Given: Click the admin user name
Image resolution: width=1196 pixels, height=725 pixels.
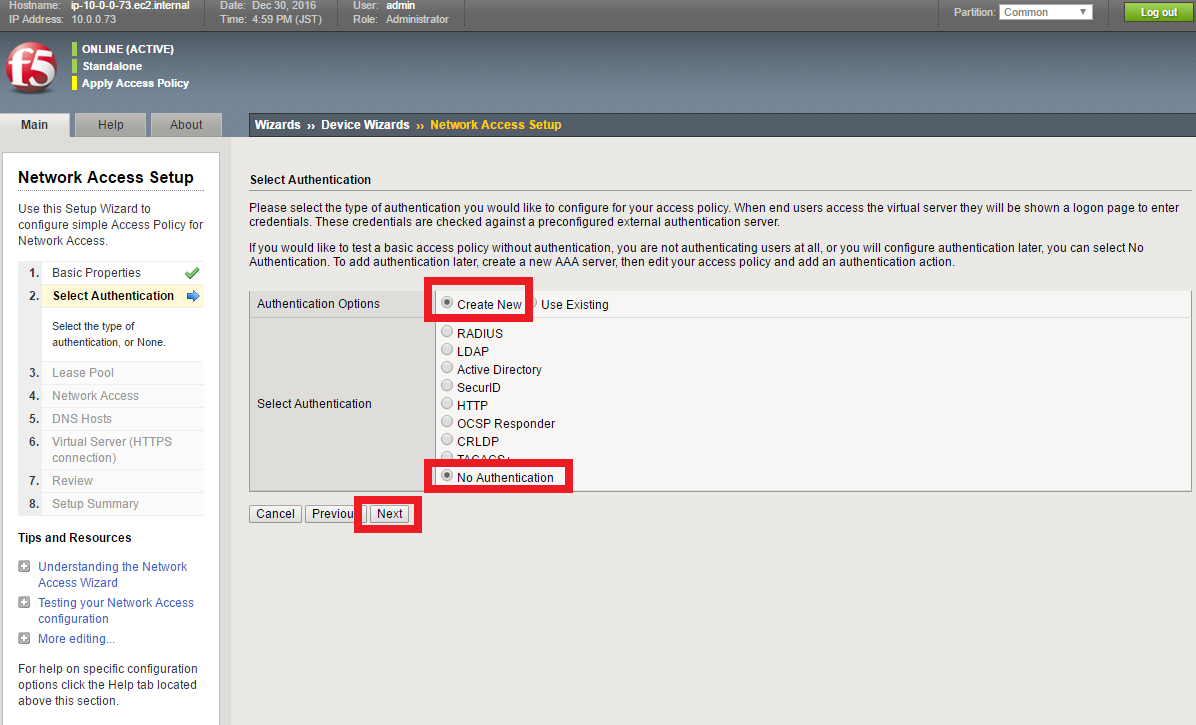Looking at the screenshot, I should pyautogui.click(x=400, y=5).
